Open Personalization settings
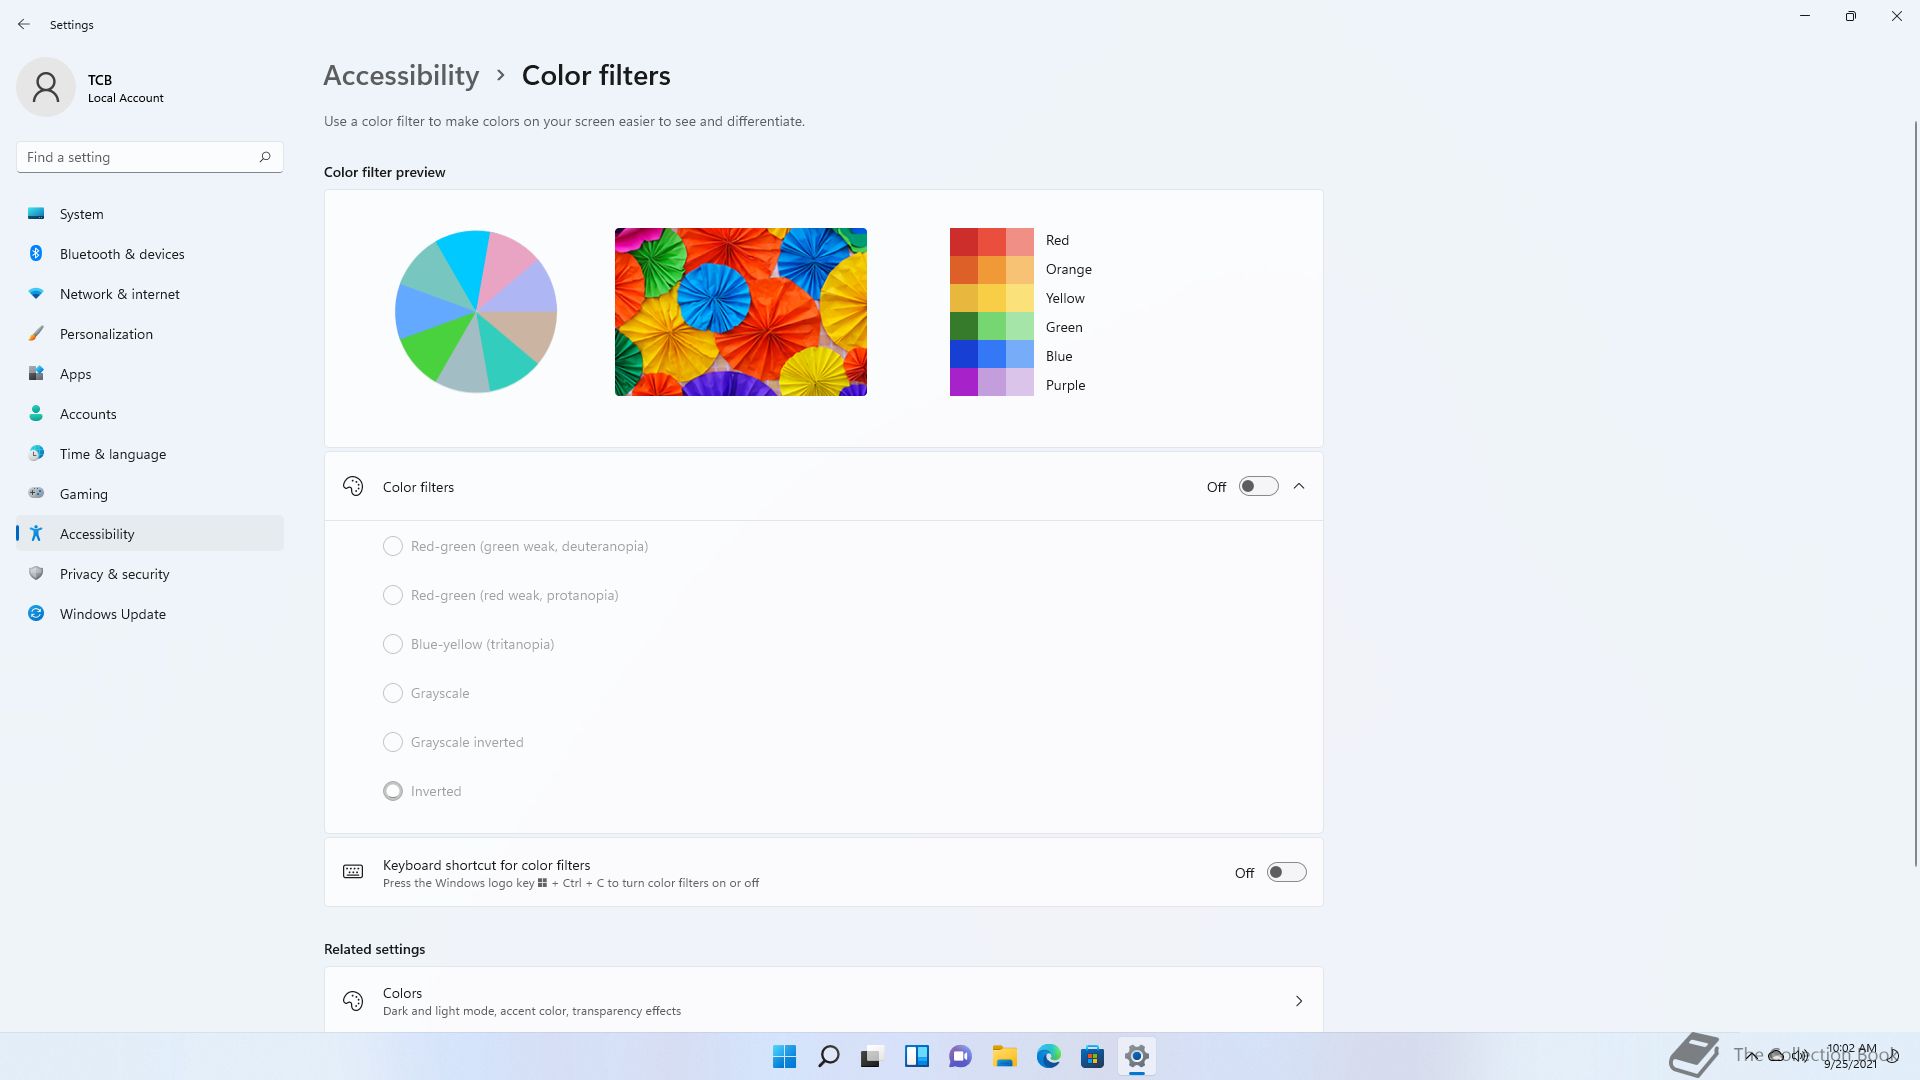The height and width of the screenshot is (1080, 1920). click(x=150, y=333)
